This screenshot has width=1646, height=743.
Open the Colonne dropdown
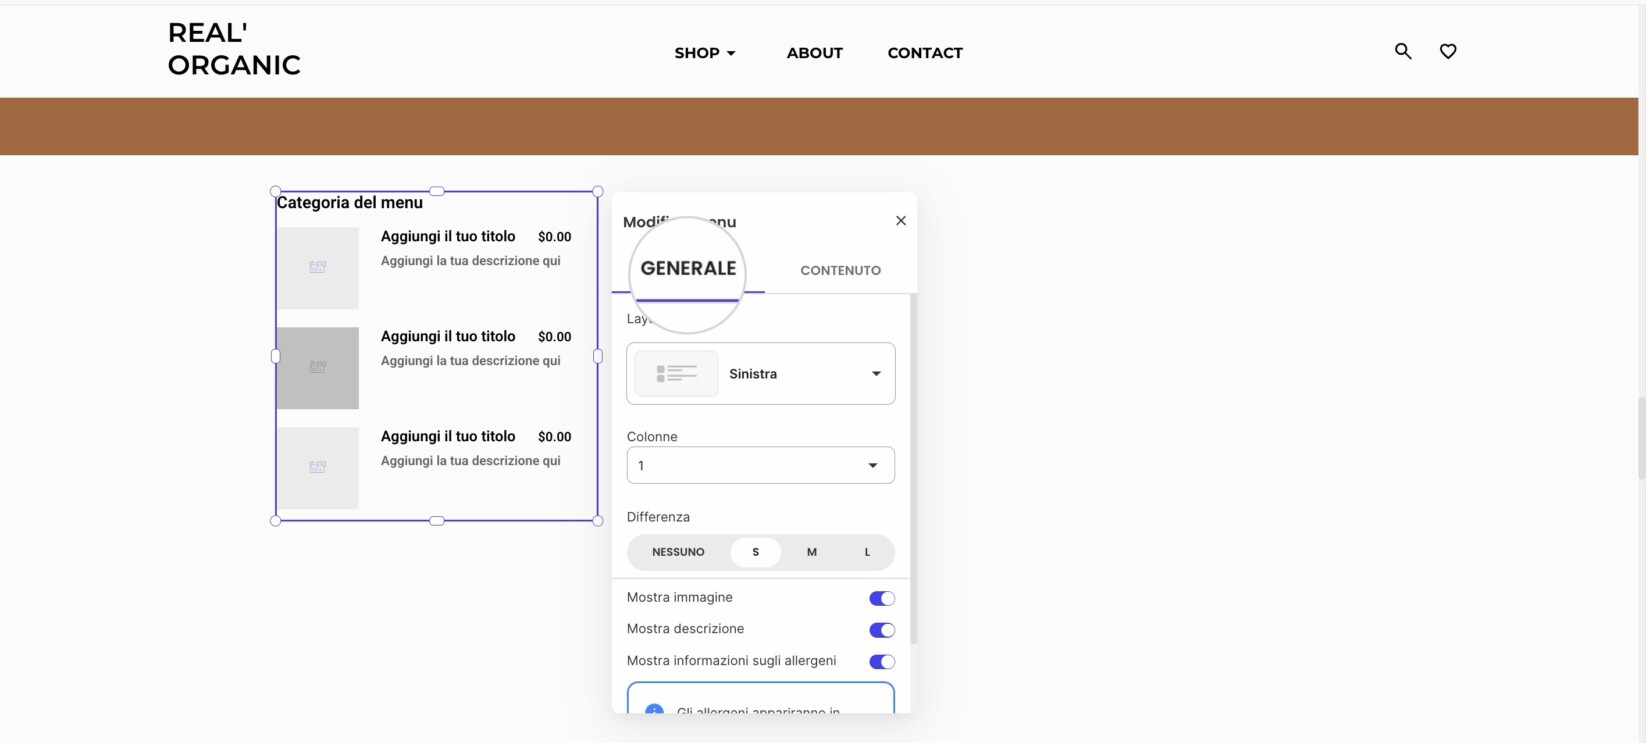click(x=761, y=465)
